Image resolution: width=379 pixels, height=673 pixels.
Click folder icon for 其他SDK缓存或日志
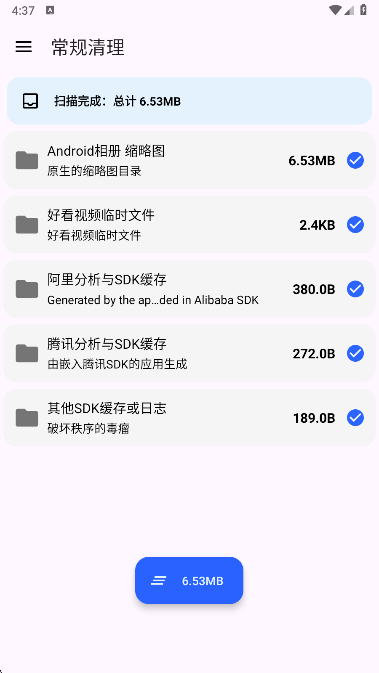pos(27,418)
